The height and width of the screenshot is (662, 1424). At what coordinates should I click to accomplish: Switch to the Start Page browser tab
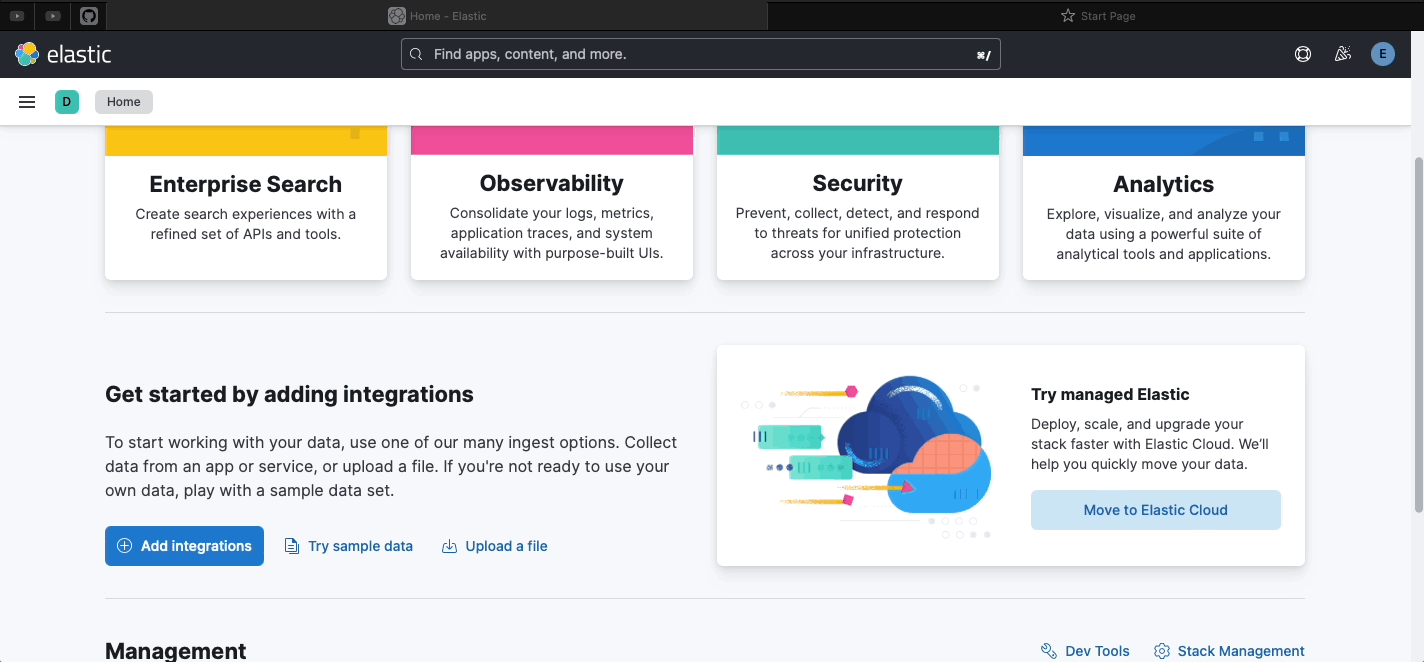pyautogui.click(x=1097, y=16)
